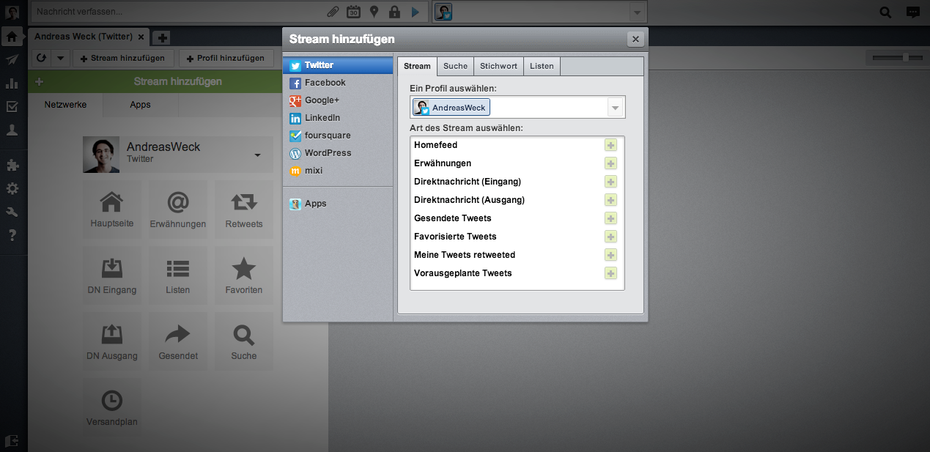Click the Stream hinzufügen toolbar button
Screen dimensions: 930x452
122,58
